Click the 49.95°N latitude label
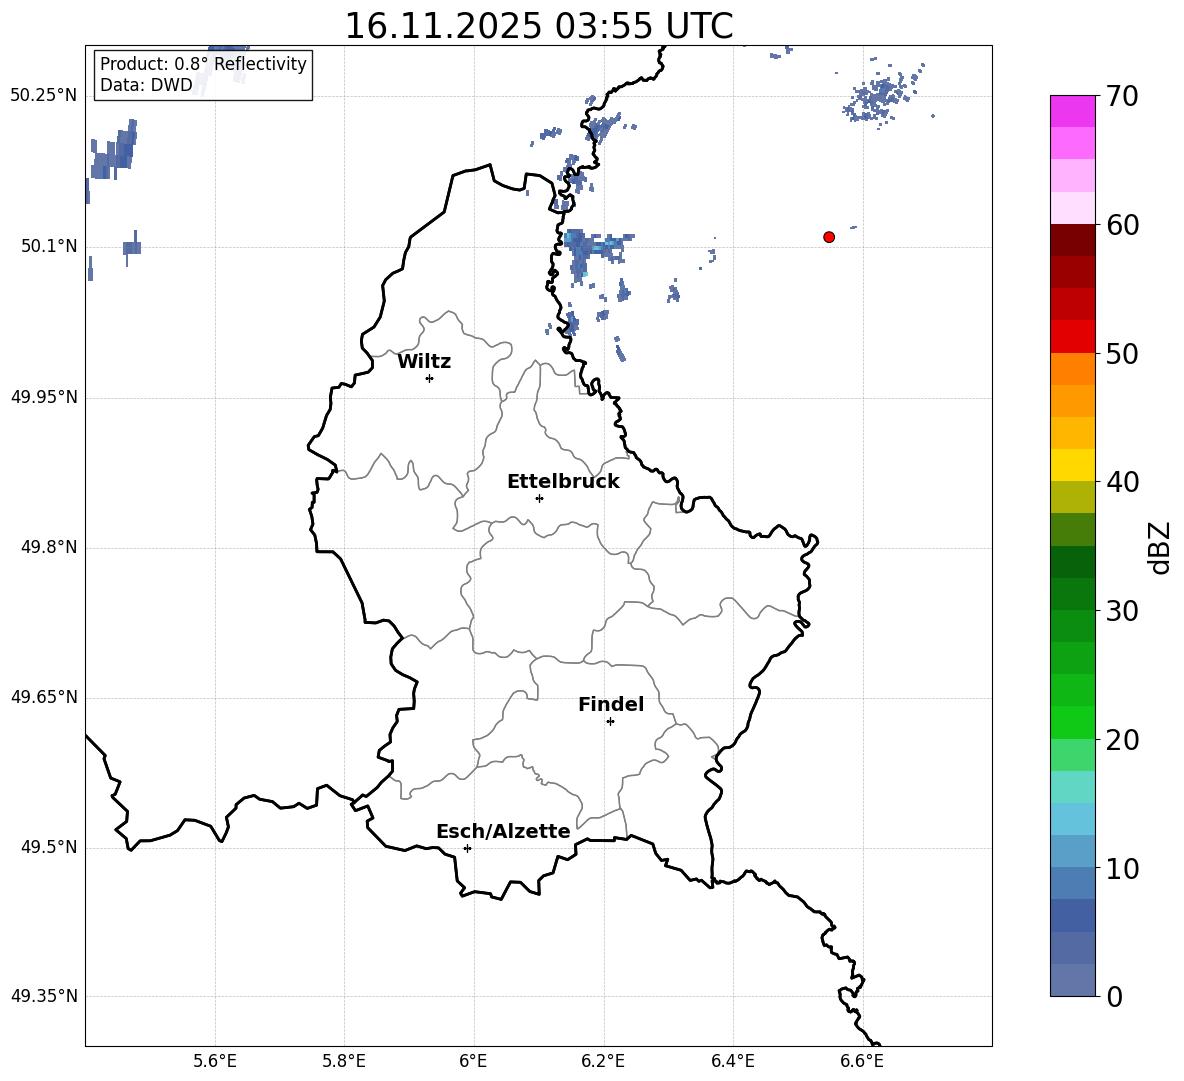 [44, 397]
